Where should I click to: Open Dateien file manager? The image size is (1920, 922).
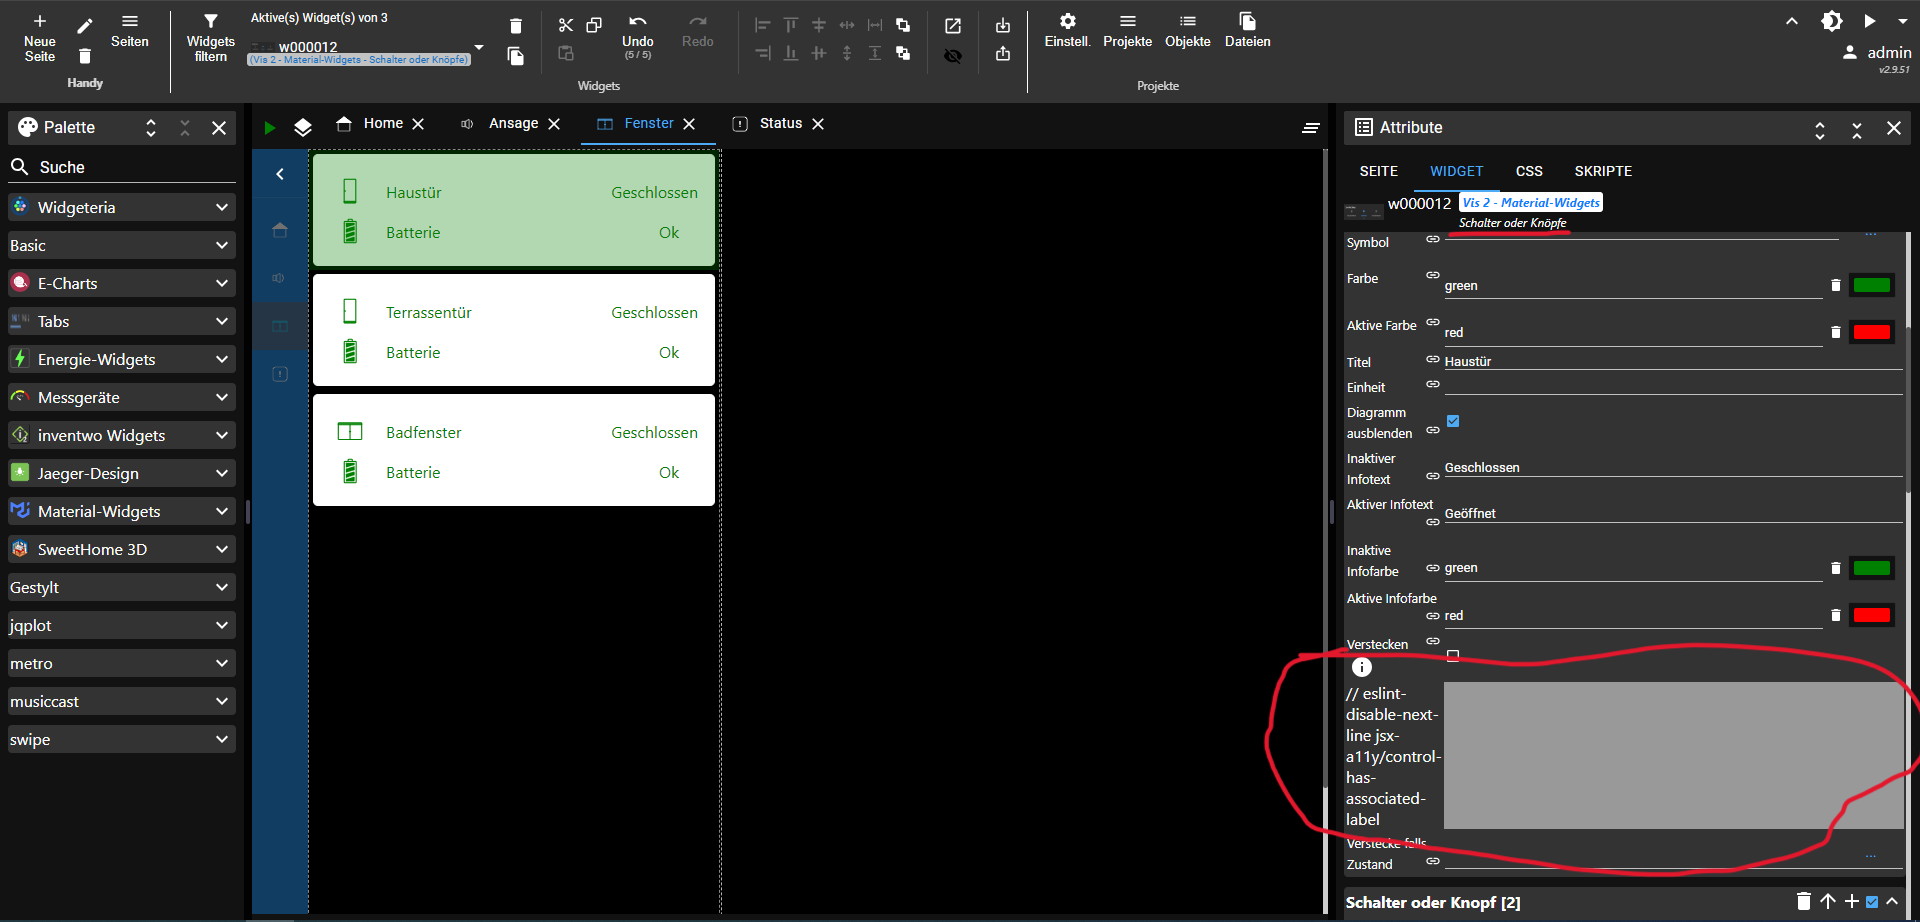coord(1247,31)
